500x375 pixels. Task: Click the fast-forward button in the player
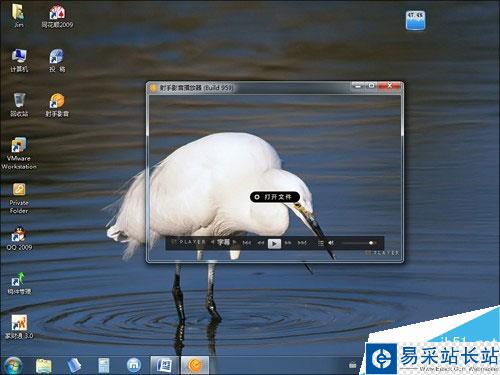[x=288, y=243]
